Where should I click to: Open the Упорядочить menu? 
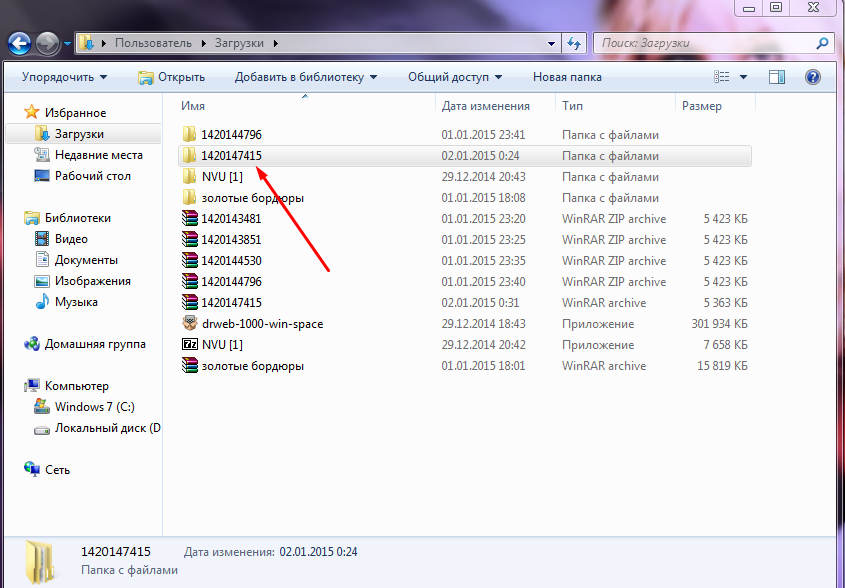[x=64, y=77]
